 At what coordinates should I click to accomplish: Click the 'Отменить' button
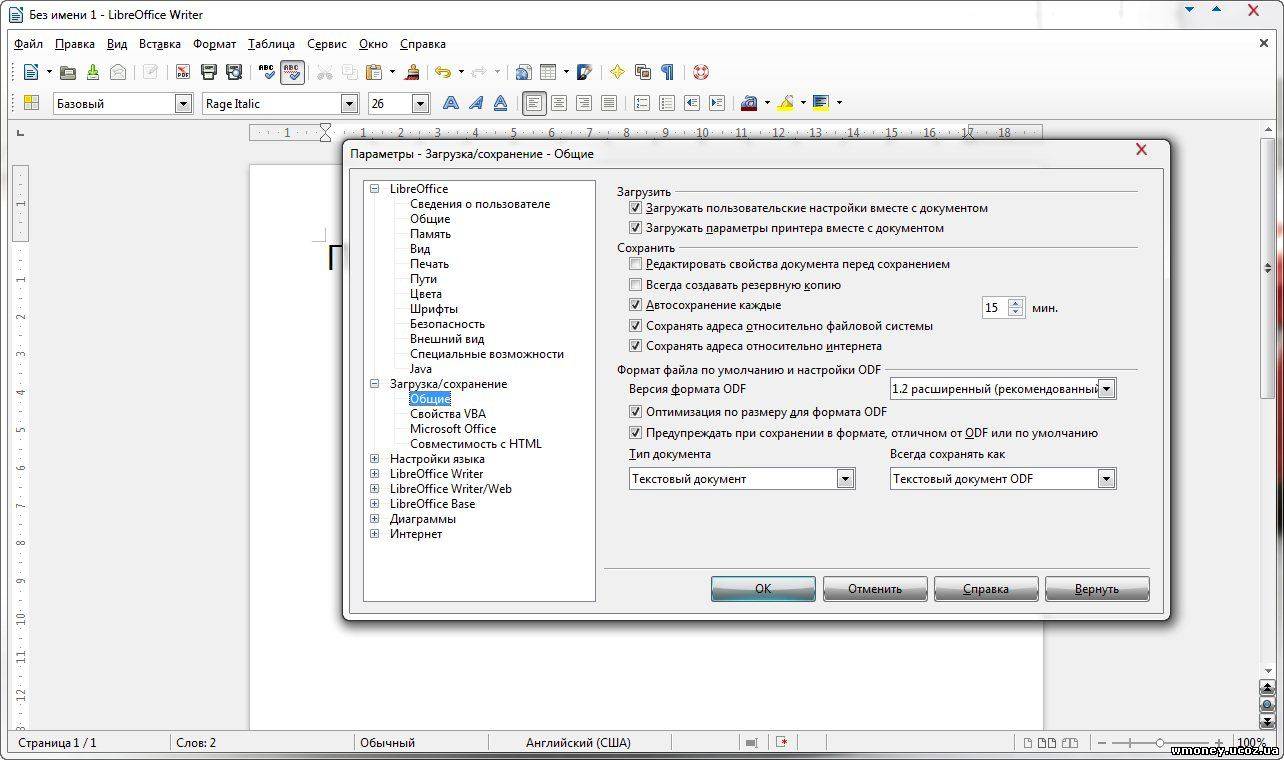(x=875, y=589)
